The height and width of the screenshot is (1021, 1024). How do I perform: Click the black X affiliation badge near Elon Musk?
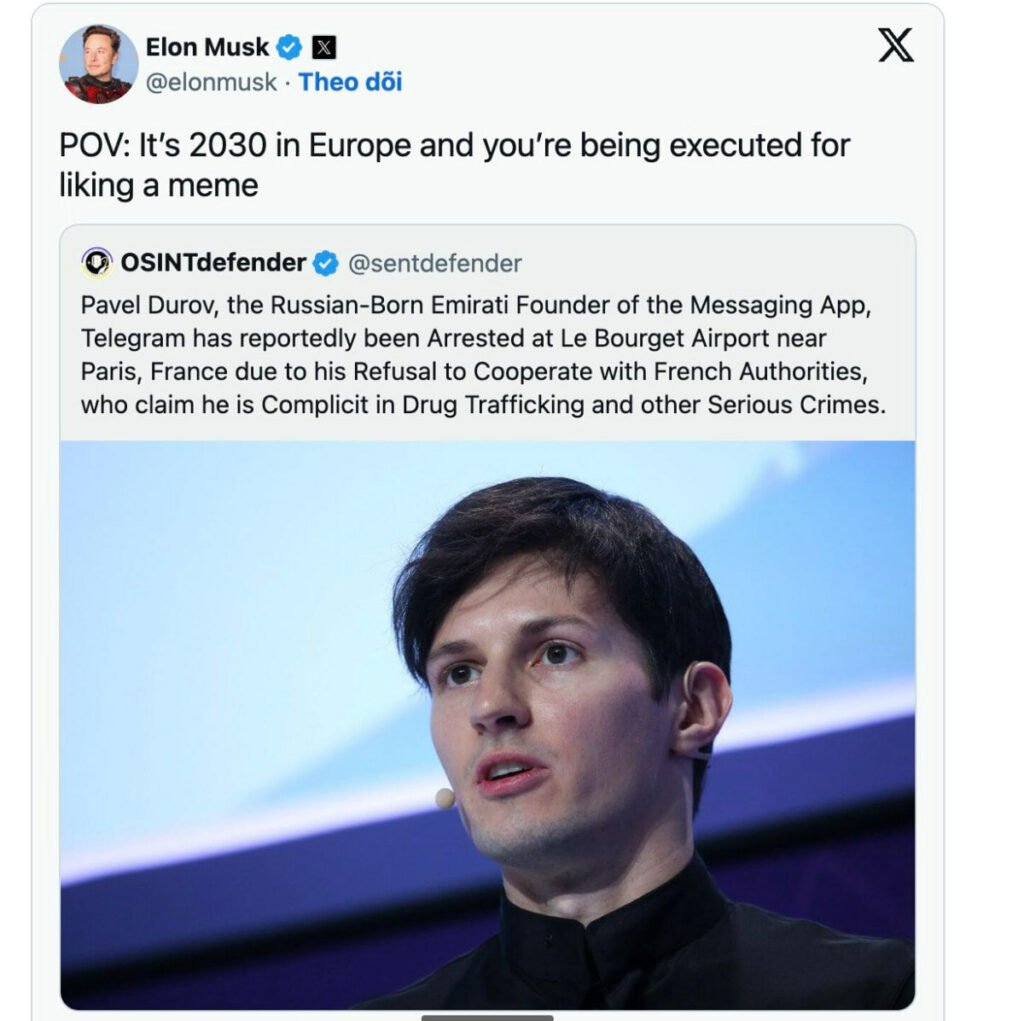pyautogui.click(x=323, y=47)
